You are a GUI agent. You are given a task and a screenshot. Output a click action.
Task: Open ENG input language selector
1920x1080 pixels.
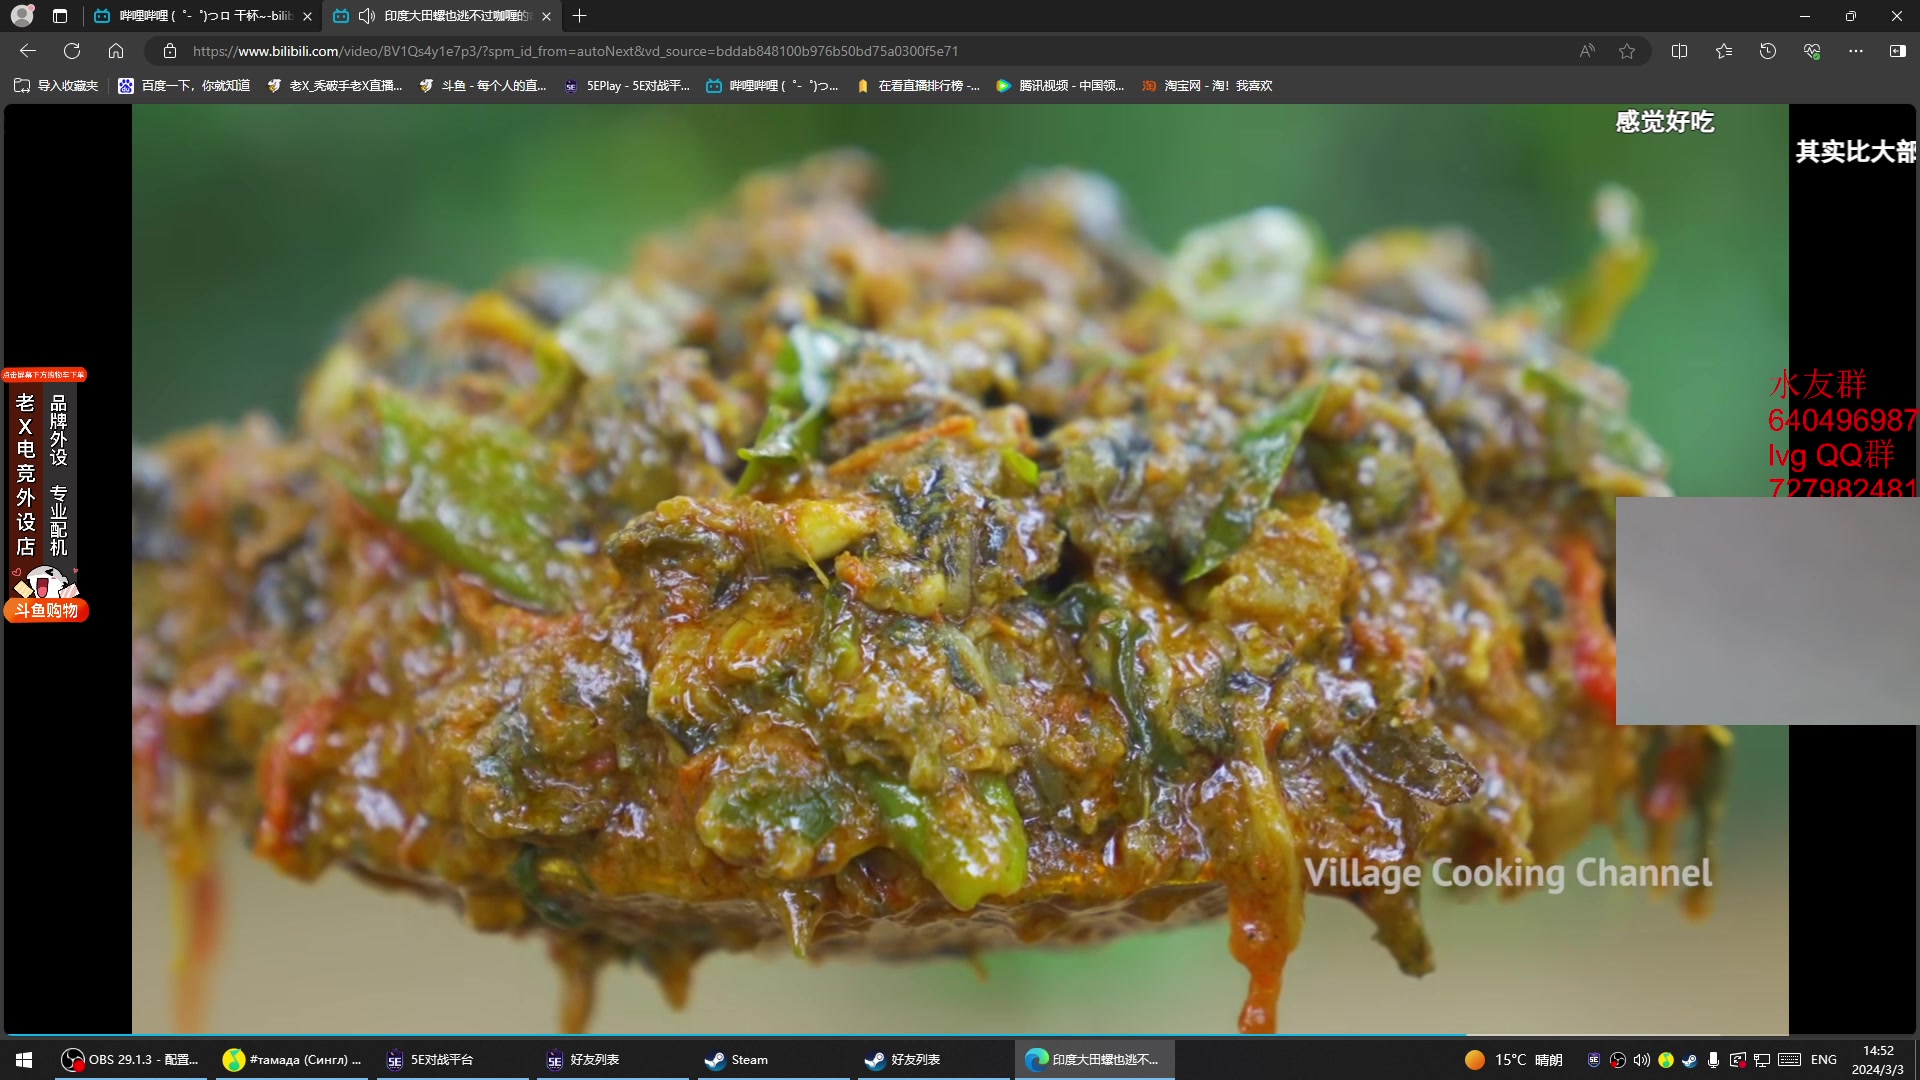tap(1823, 1060)
